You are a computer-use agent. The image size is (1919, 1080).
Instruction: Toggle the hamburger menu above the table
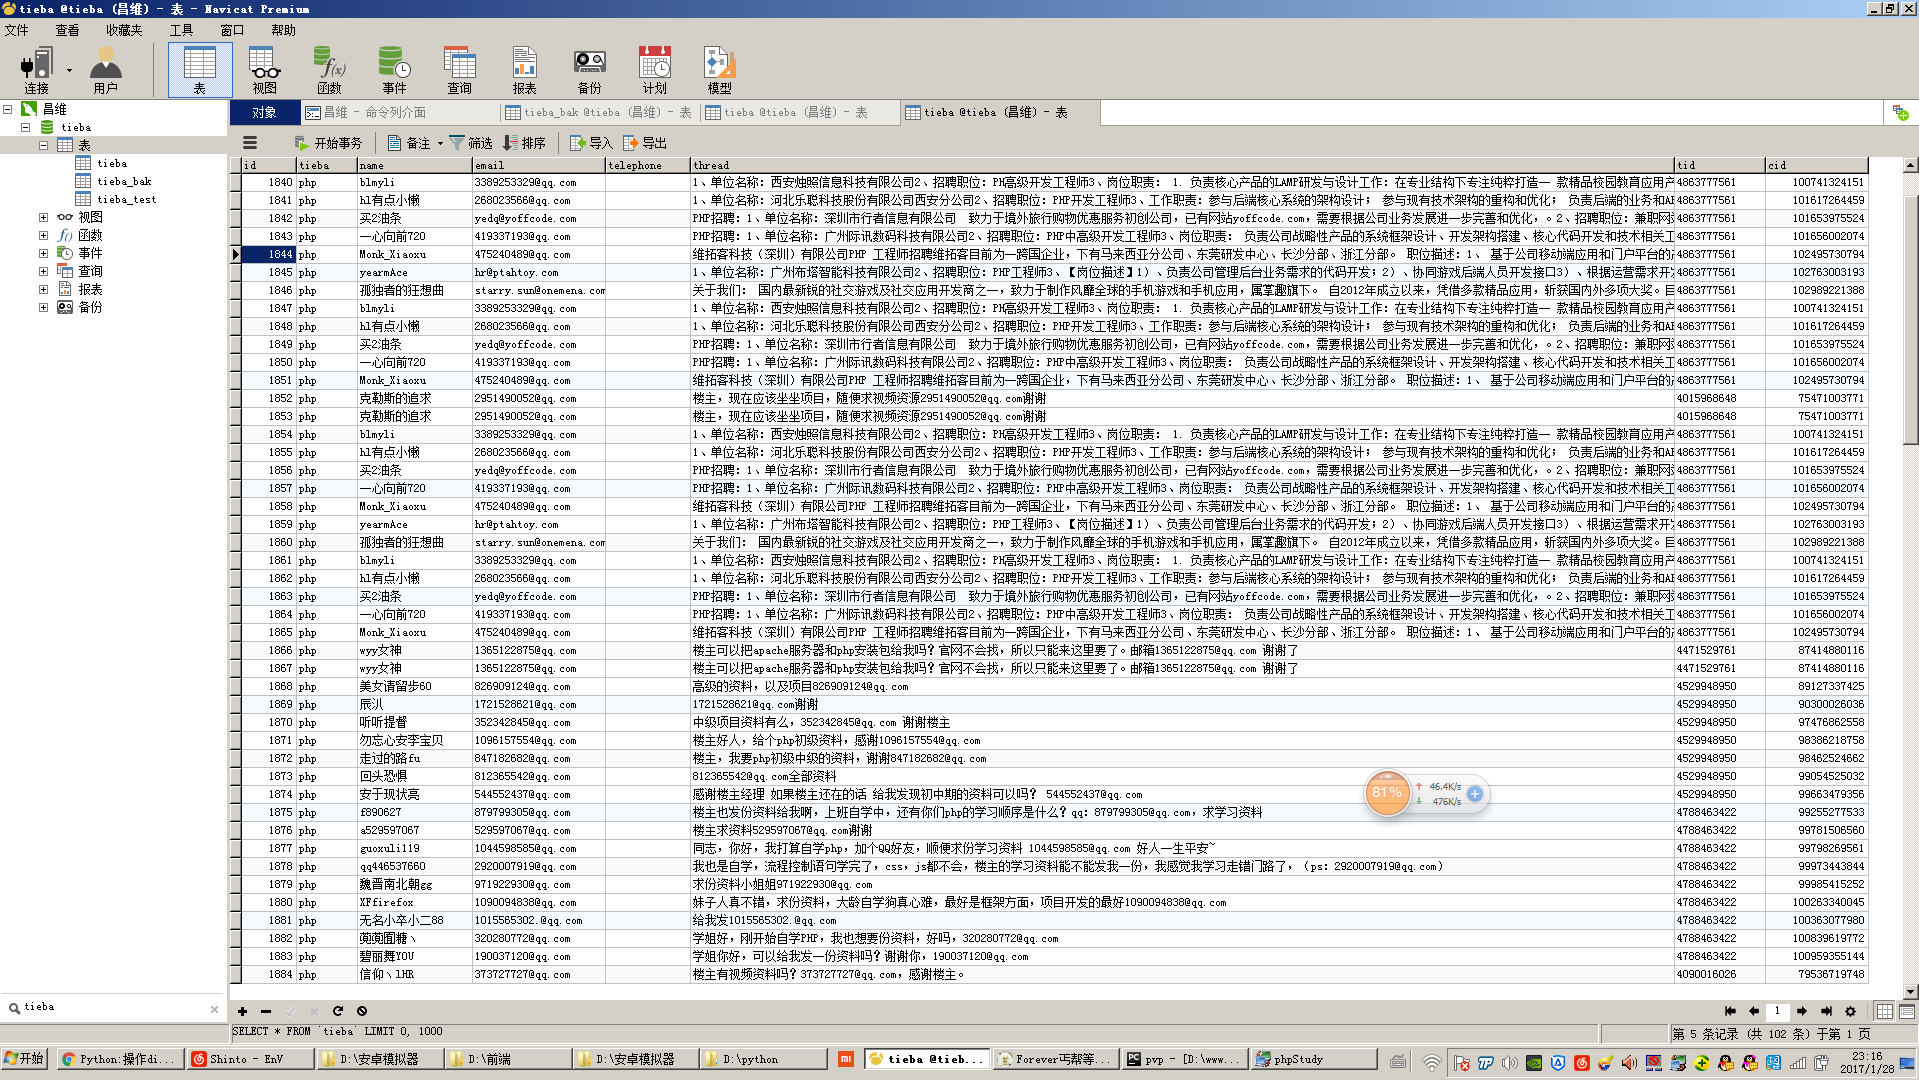click(250, 143)
